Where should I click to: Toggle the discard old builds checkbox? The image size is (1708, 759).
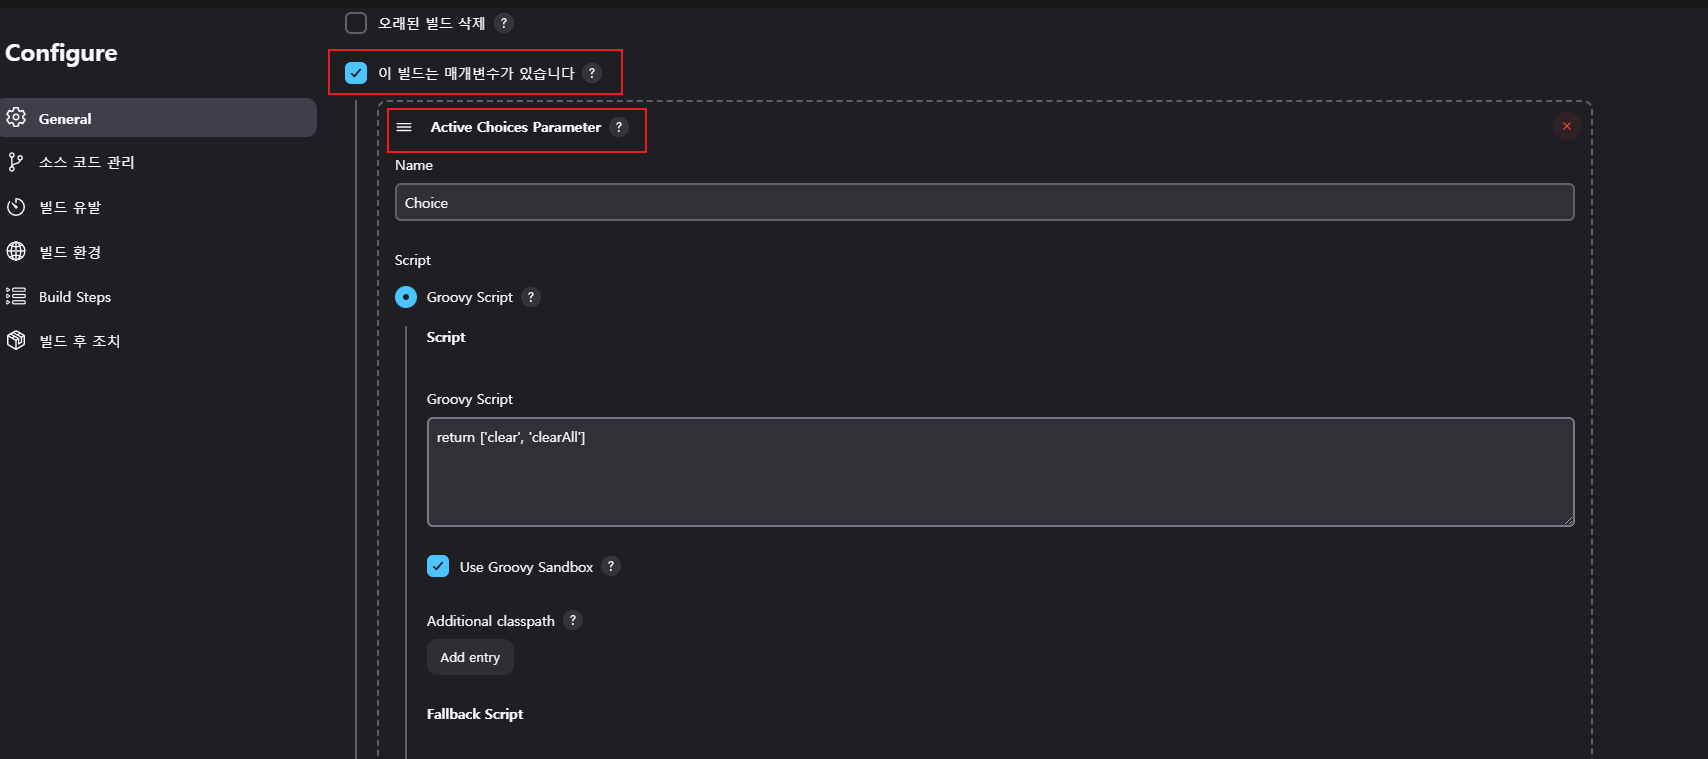tap(356, 23)
